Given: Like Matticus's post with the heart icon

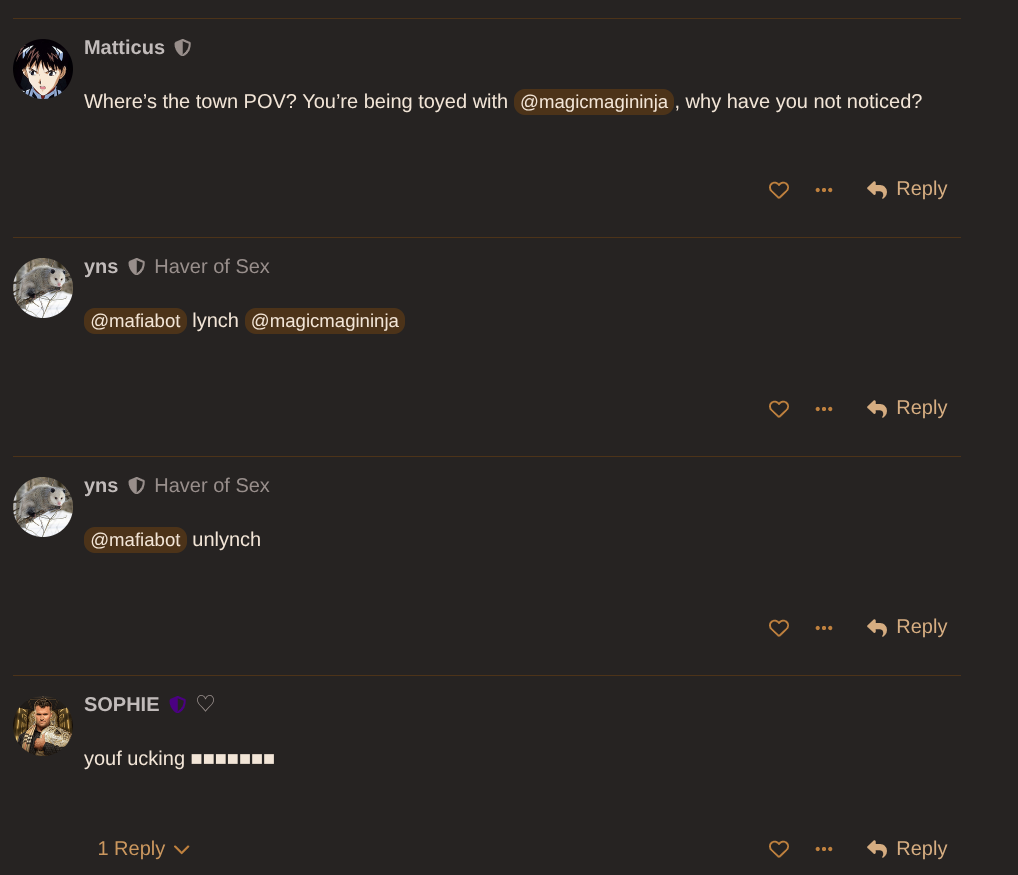Looking at the screenshot, I should point(779,190).
